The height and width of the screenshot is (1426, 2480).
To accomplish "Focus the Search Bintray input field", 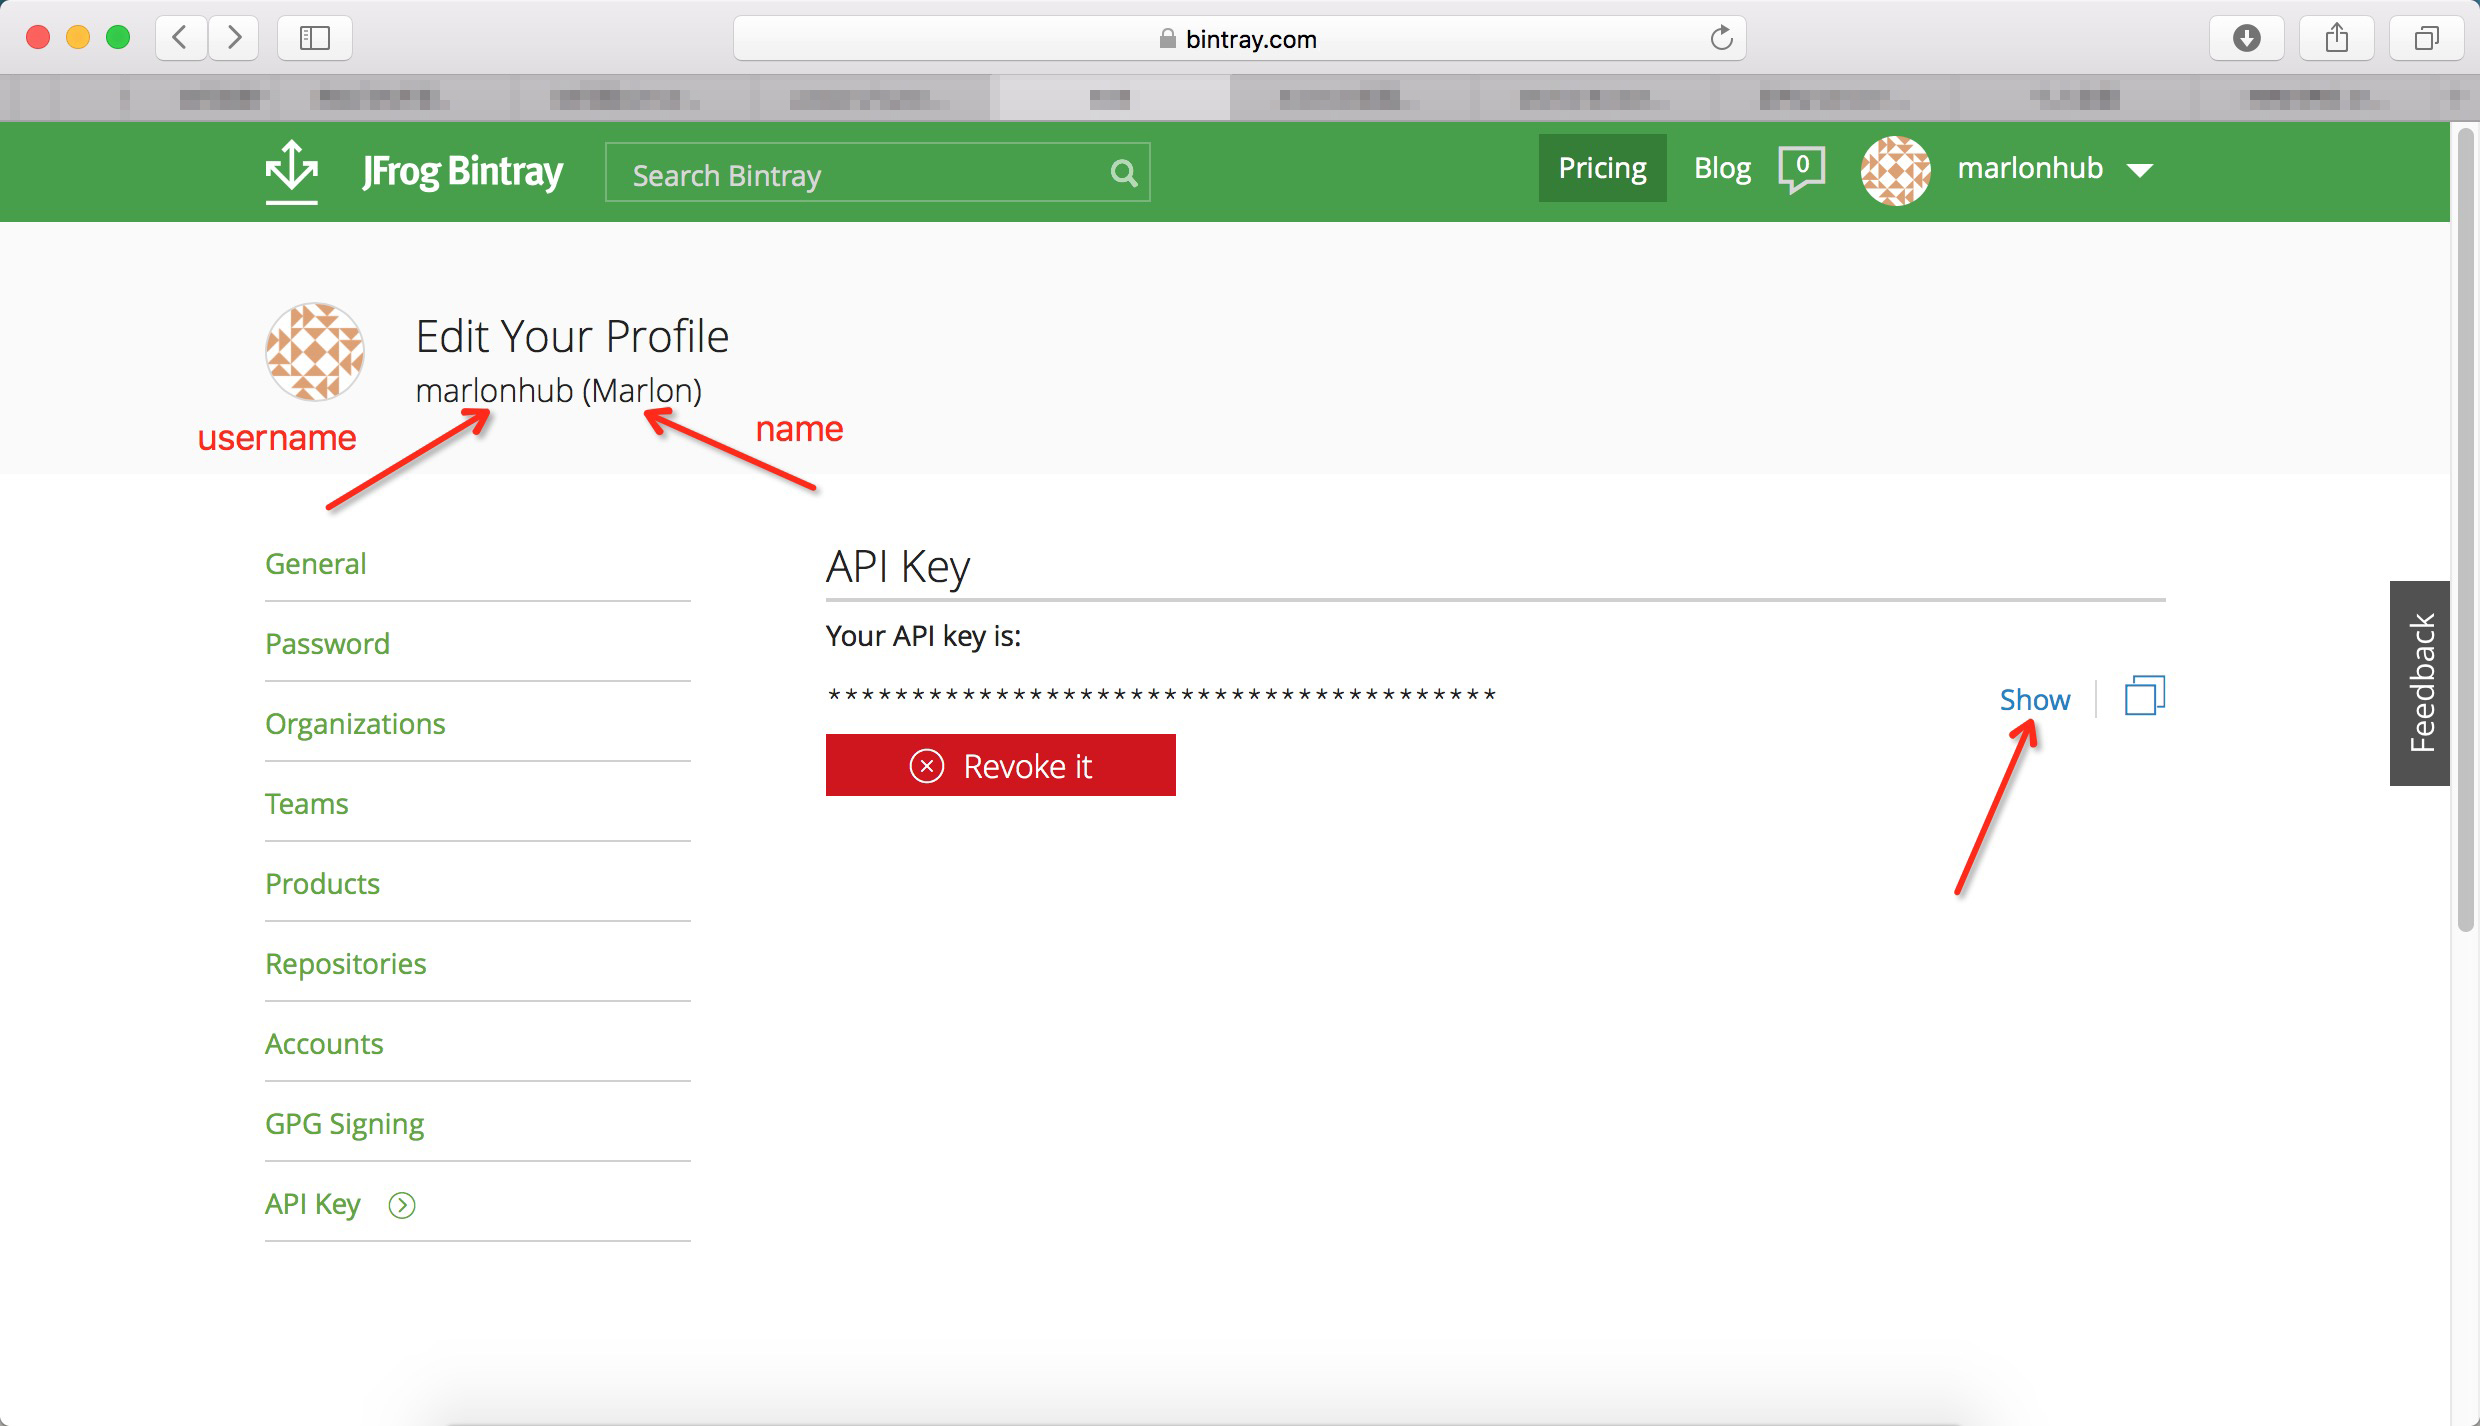I will pos(877,172).
